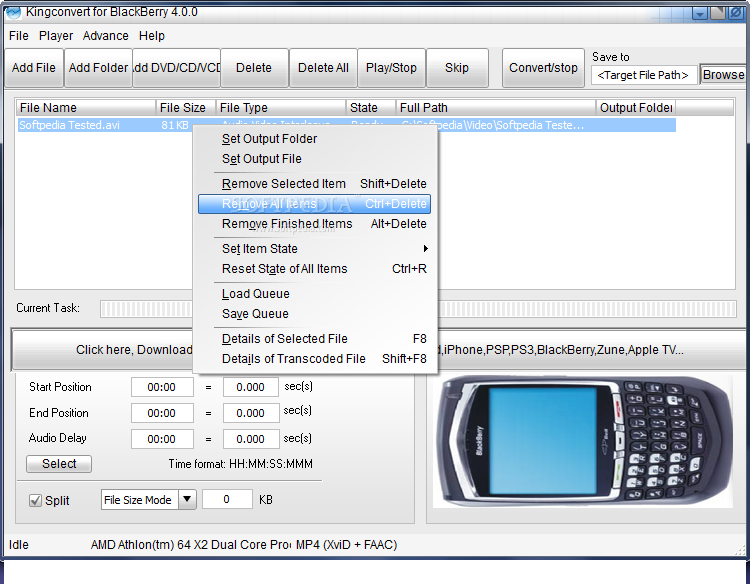Sort by File Type column header
This screenshot has height=584, width=750.
pos(281,108)
